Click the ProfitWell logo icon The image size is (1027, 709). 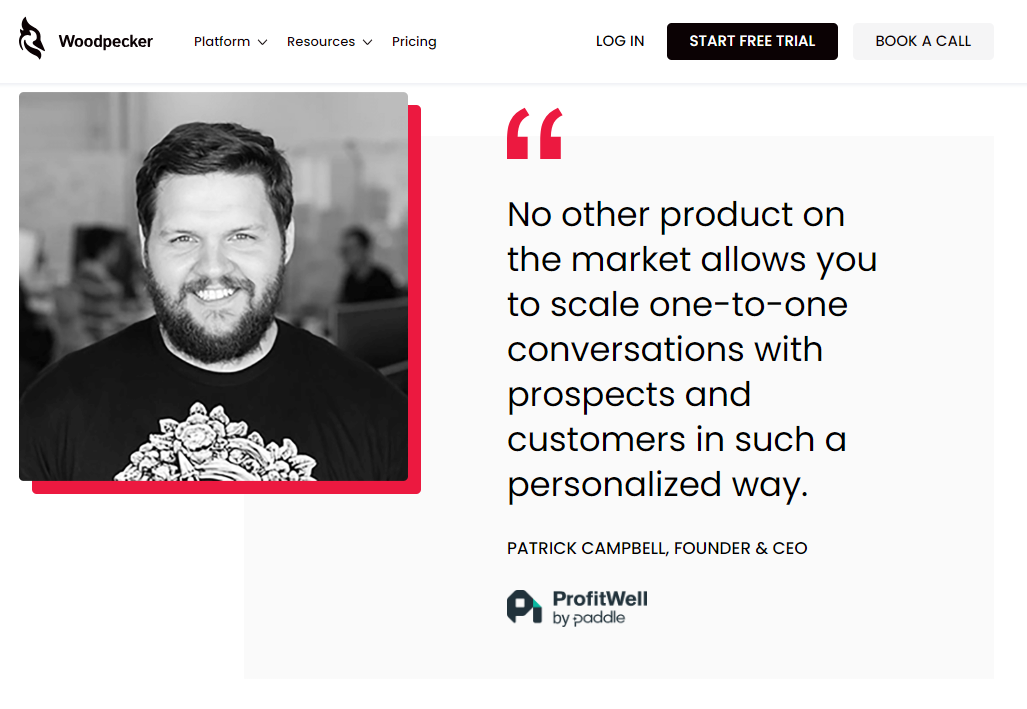[524, 607]
